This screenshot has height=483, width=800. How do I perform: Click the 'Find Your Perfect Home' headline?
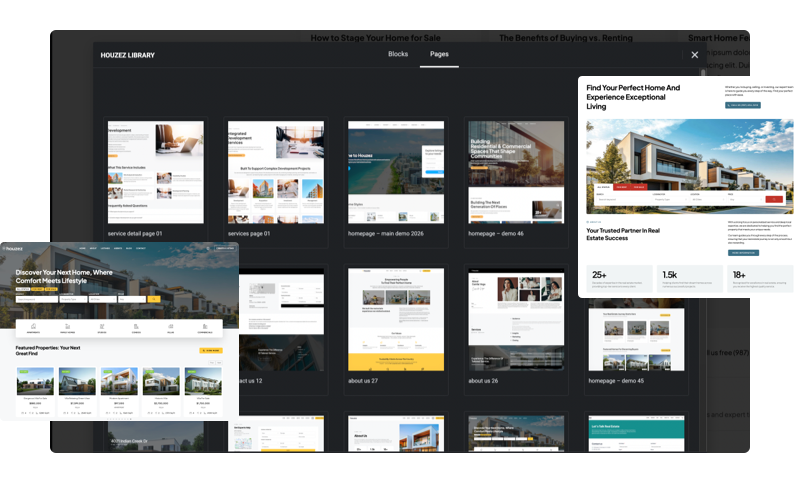[633, 97]
